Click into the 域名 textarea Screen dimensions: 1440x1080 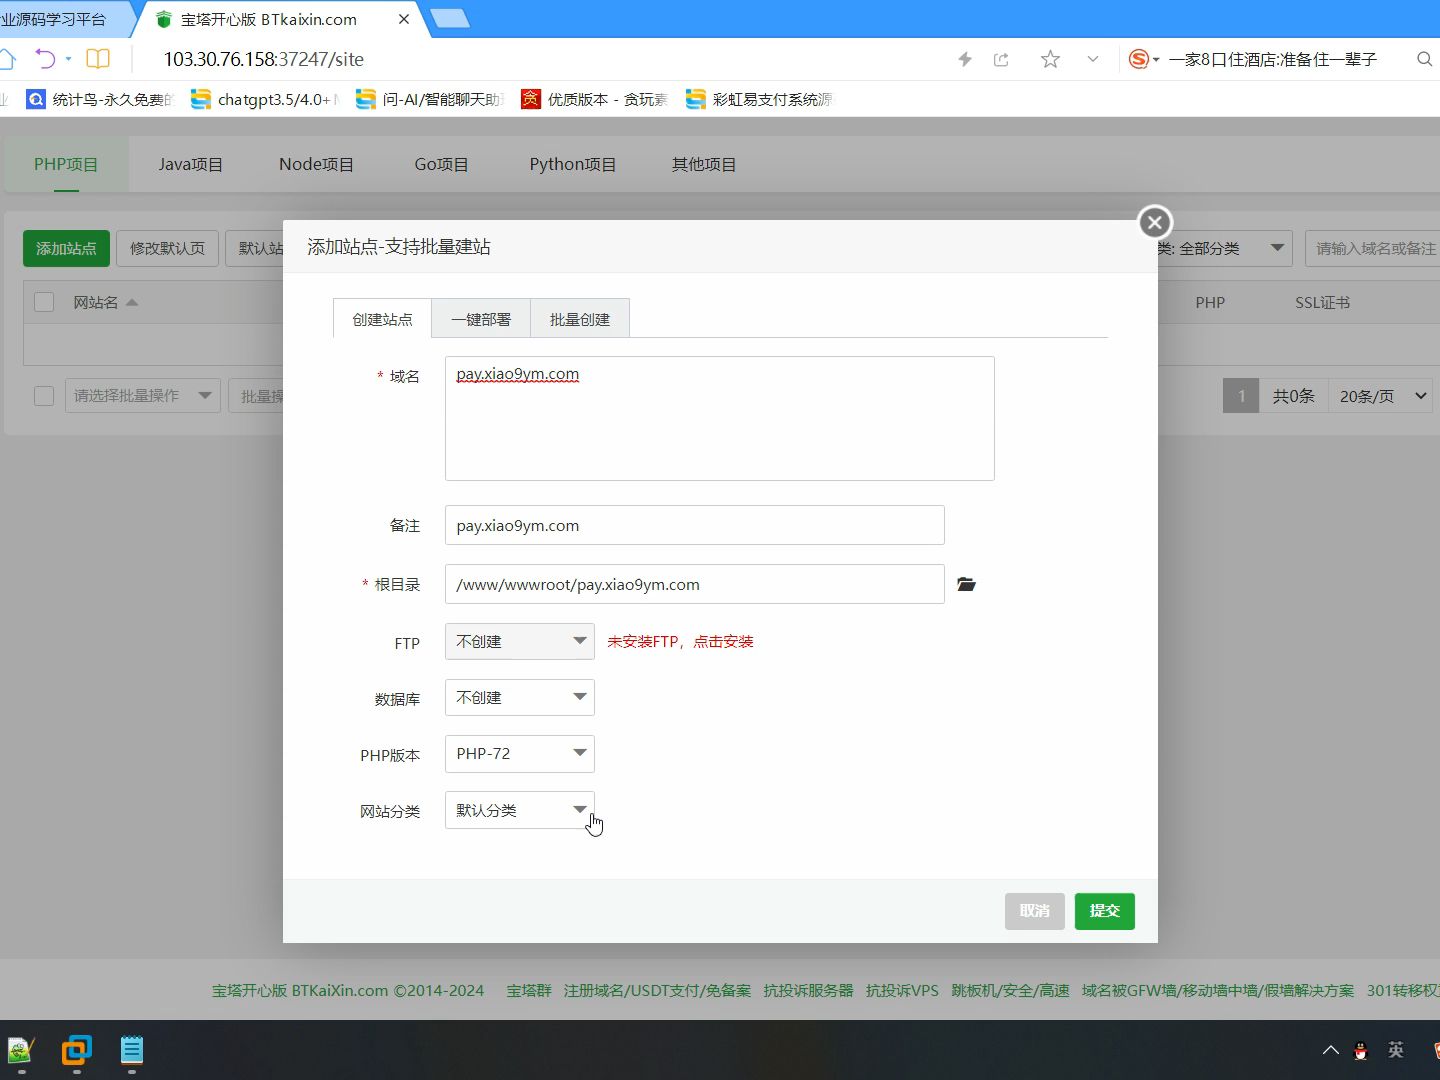[720, 418]
